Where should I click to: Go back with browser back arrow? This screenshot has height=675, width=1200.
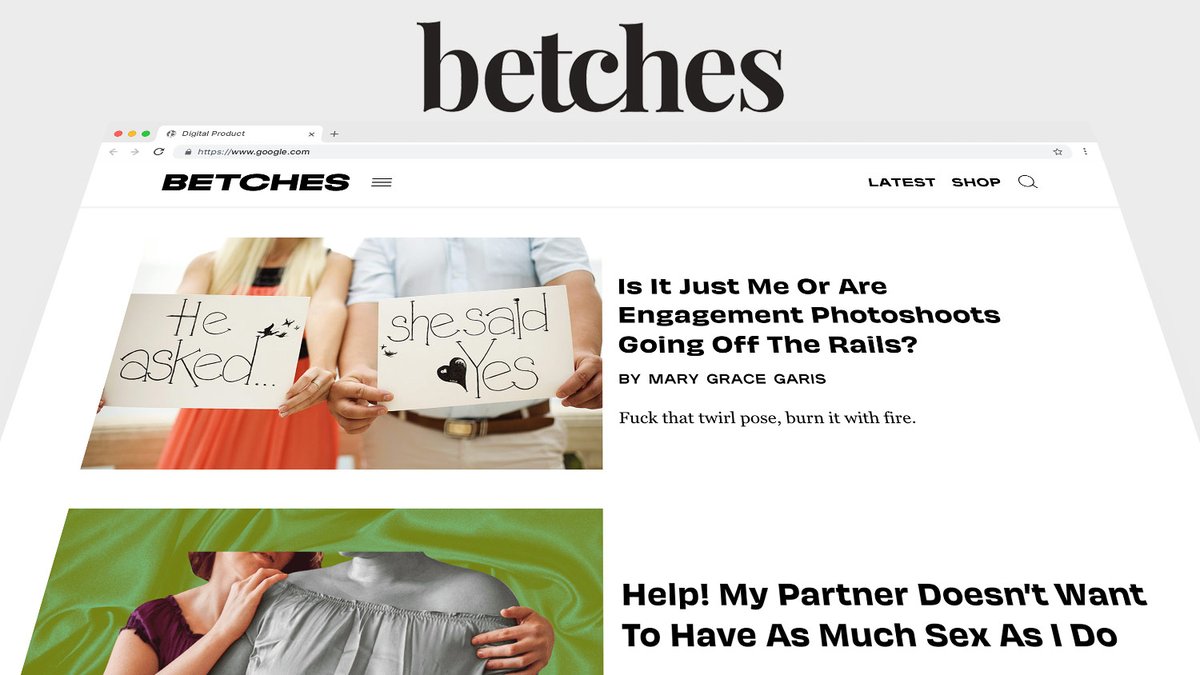tap(113, 152)
